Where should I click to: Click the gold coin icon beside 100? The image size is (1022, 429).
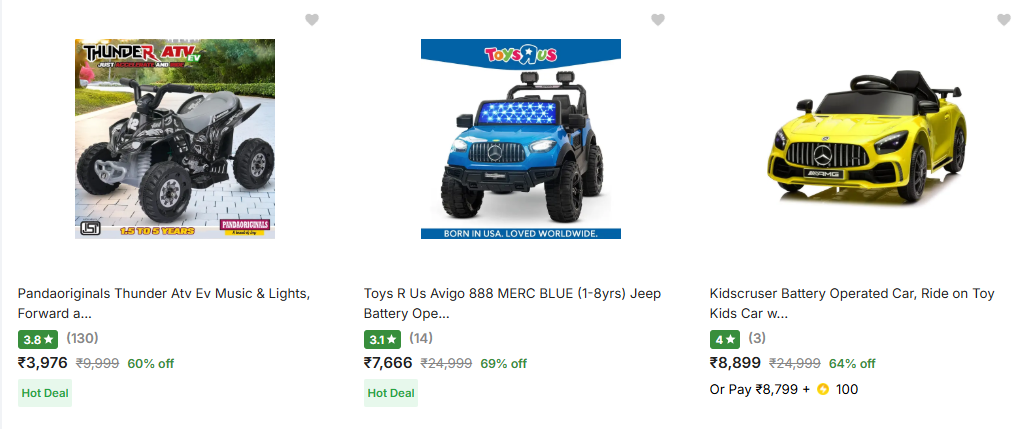[x=823, y=389]
